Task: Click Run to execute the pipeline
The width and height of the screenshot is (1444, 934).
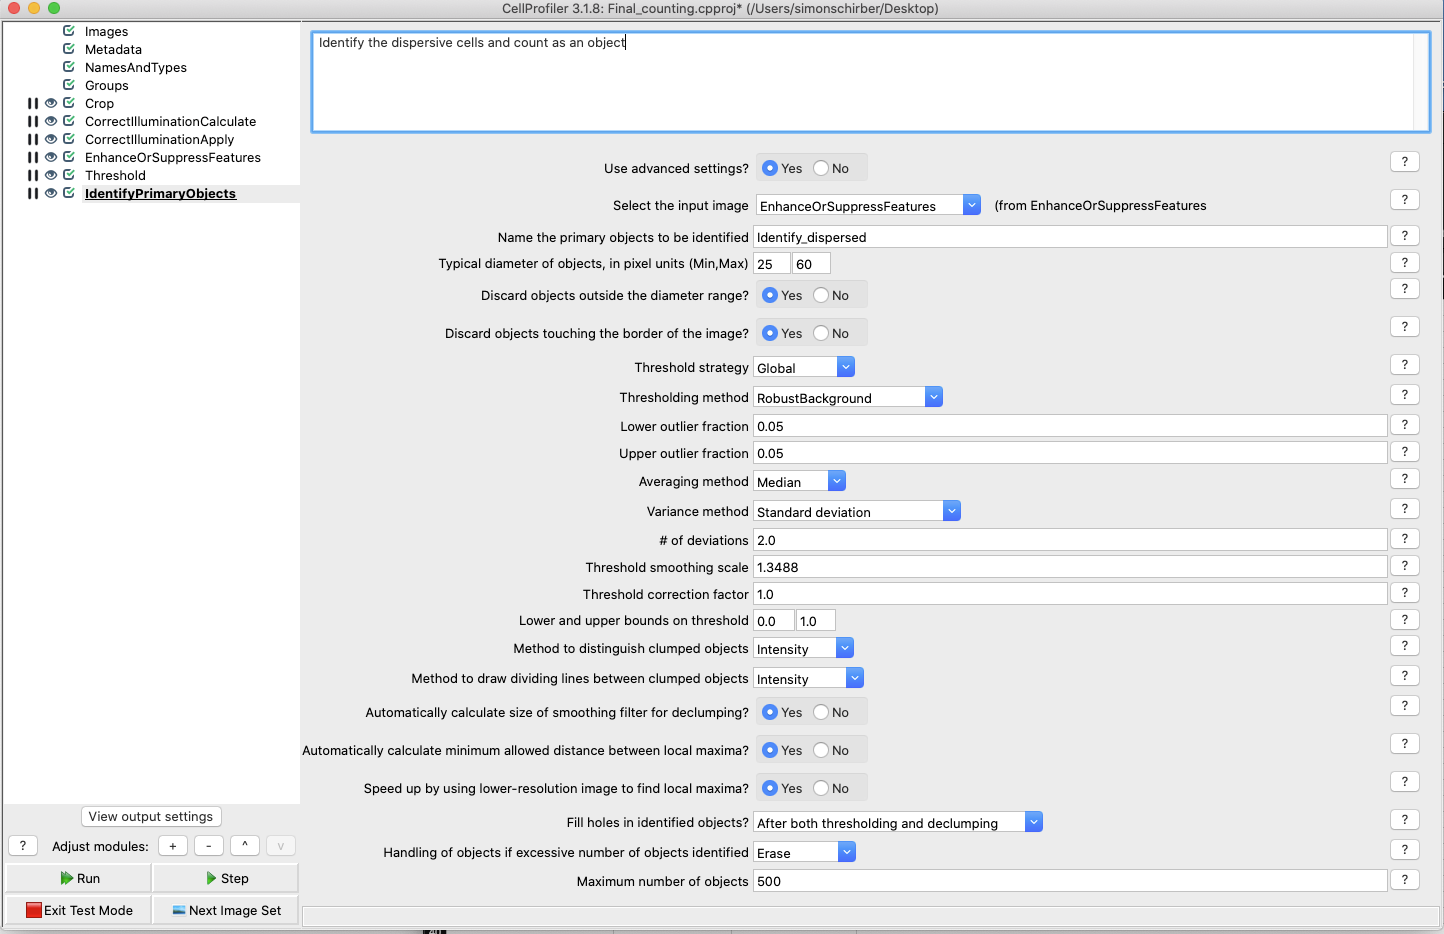Action: (x=79, y=877)
